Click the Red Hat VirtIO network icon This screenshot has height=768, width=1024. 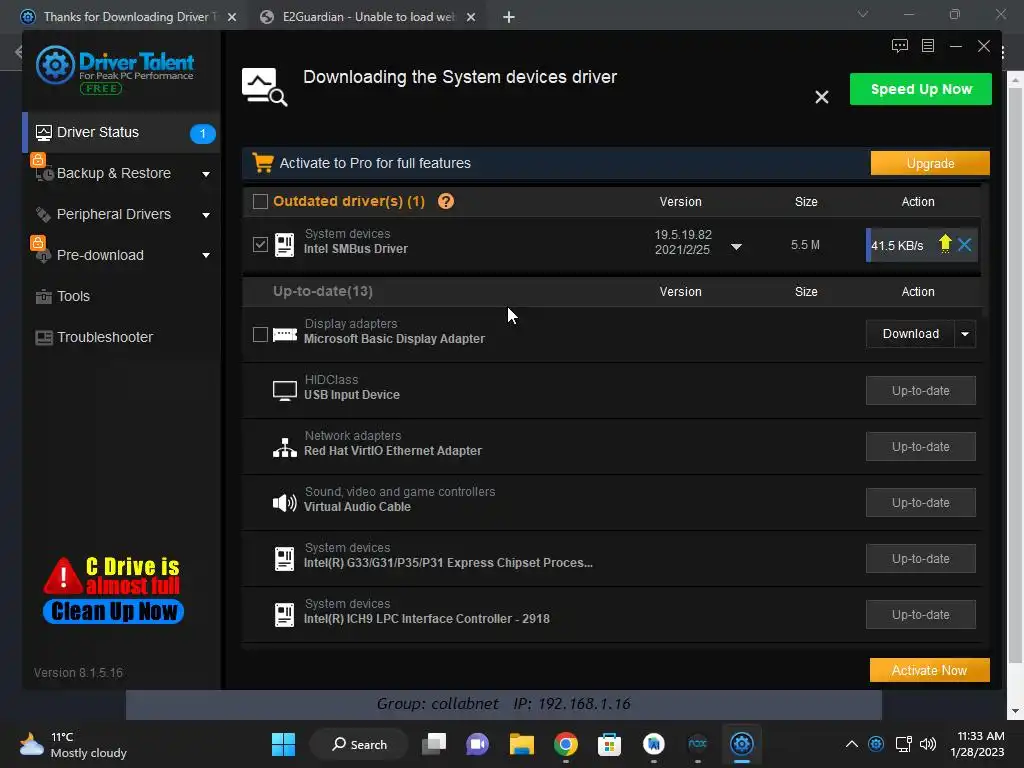point(284,447)
